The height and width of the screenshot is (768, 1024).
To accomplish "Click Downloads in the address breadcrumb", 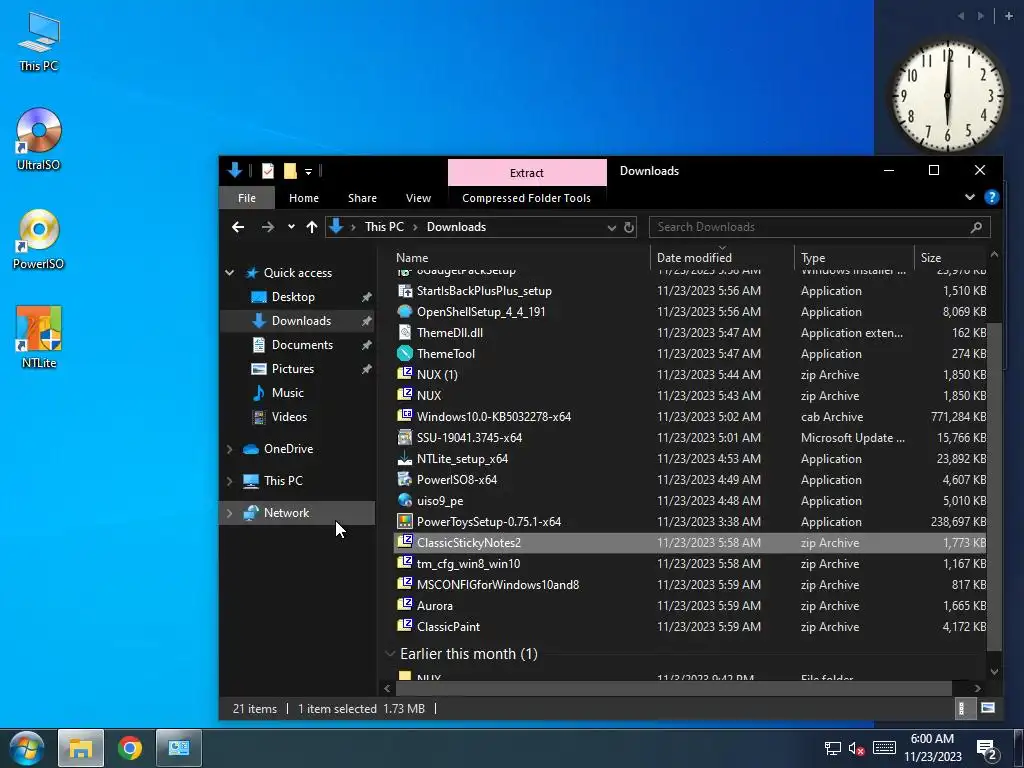I will click(456, 227).
